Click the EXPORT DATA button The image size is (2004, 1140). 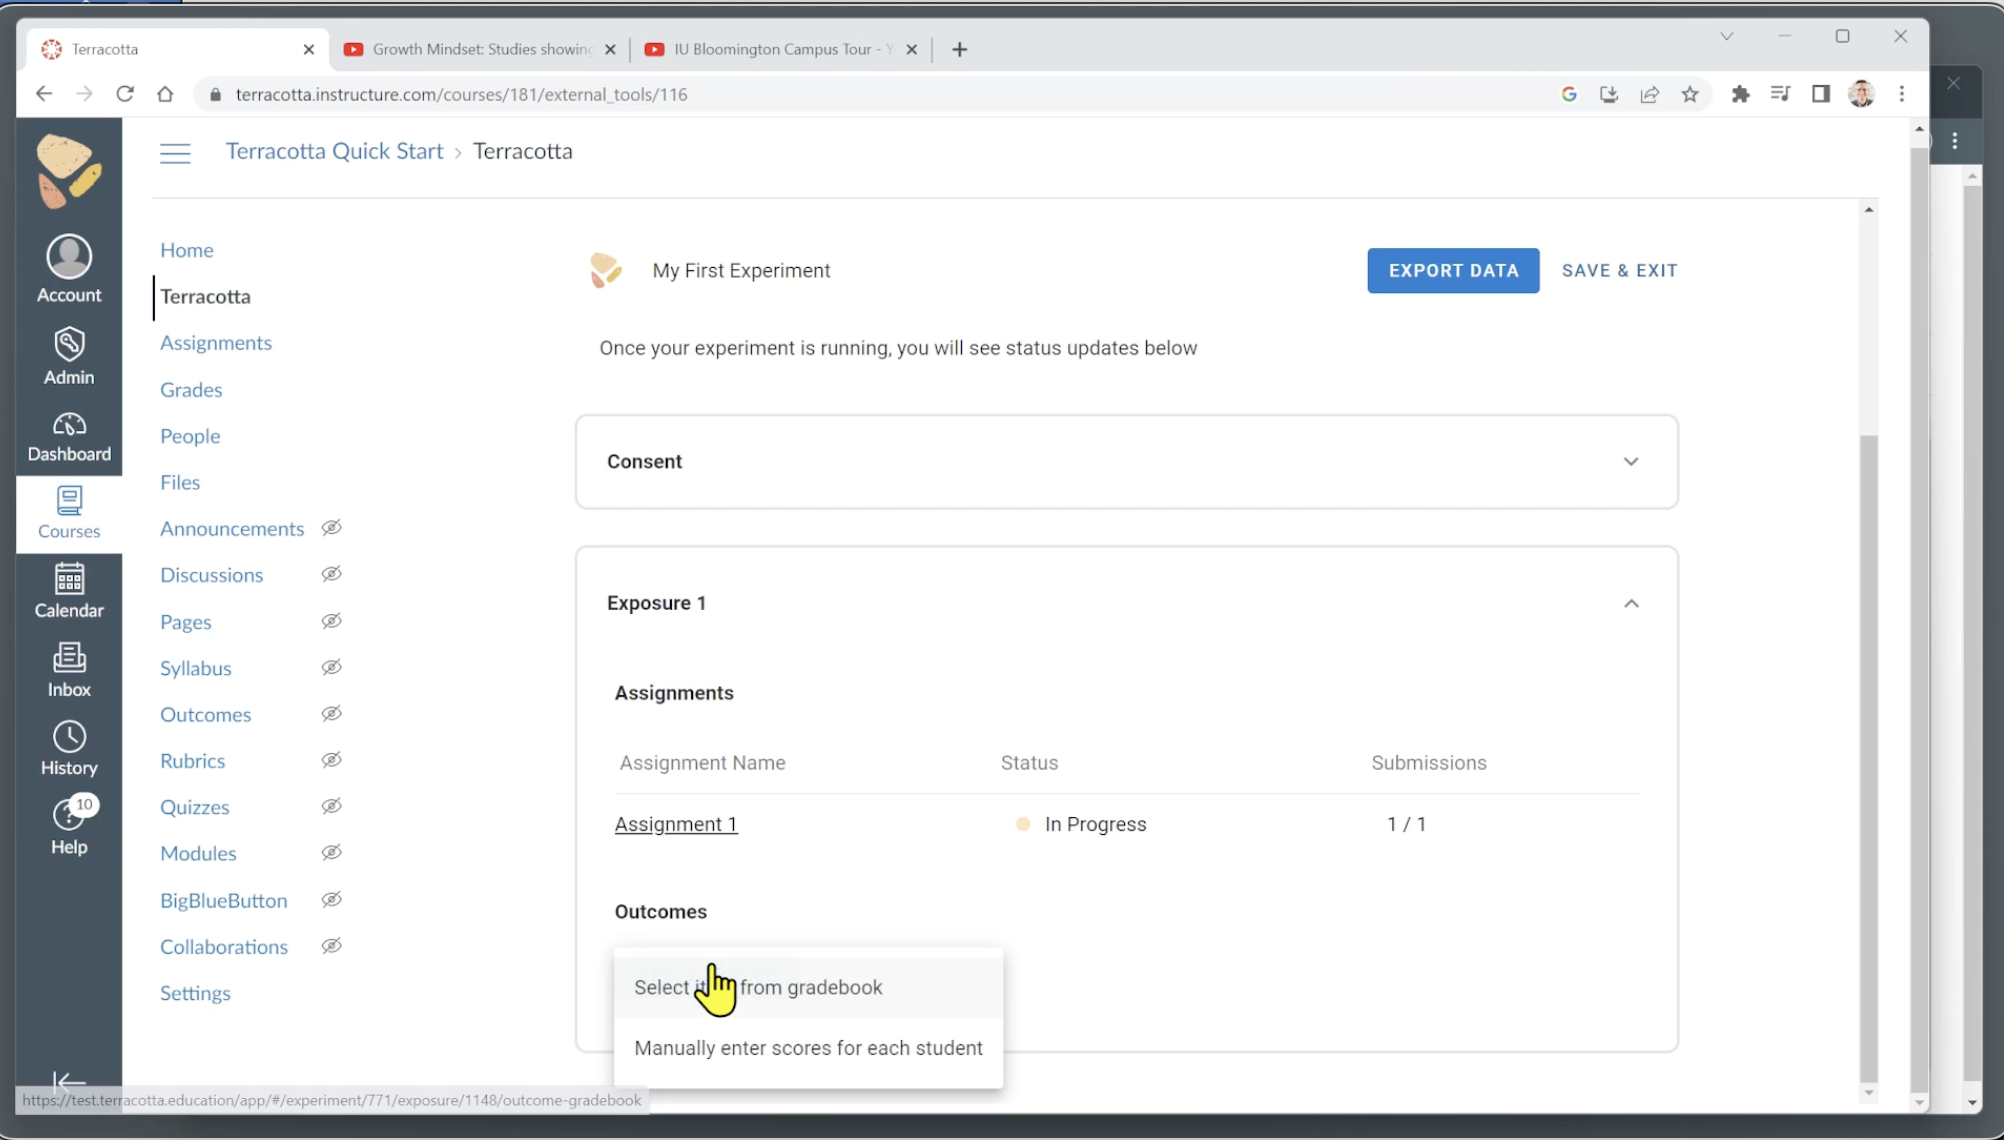click(x=1453, y=271)
